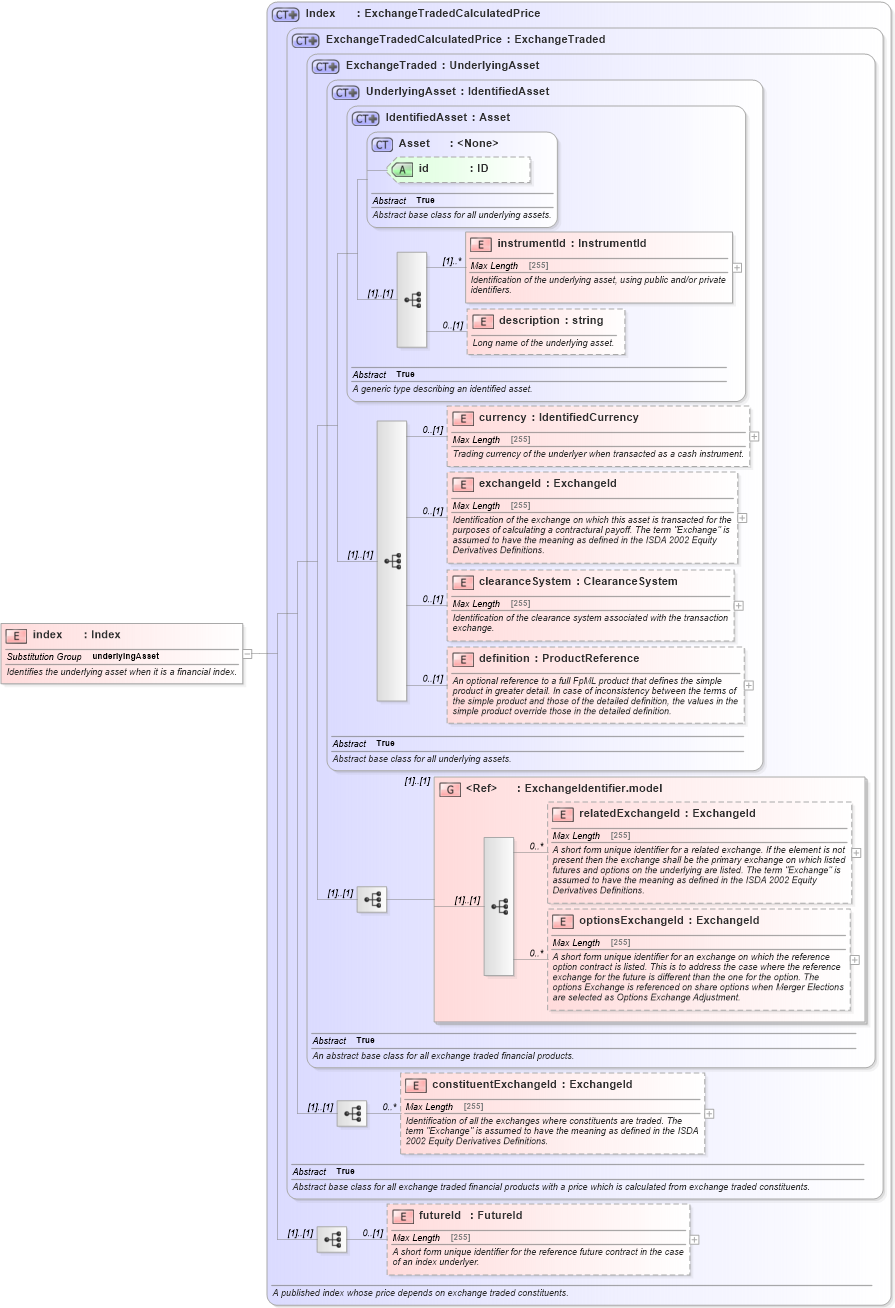This screenshot has width=895, height=1308.
Task: Expand the instrumentId element
Action: tap(737, 267)
